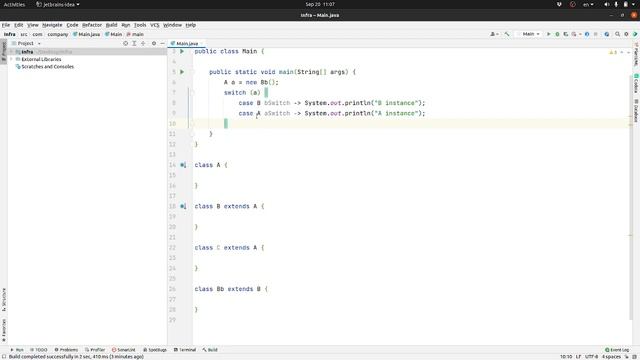The image size is (640, 360).
Task: Toggle the Structure side tab
Action: click(x=4, y=300)
